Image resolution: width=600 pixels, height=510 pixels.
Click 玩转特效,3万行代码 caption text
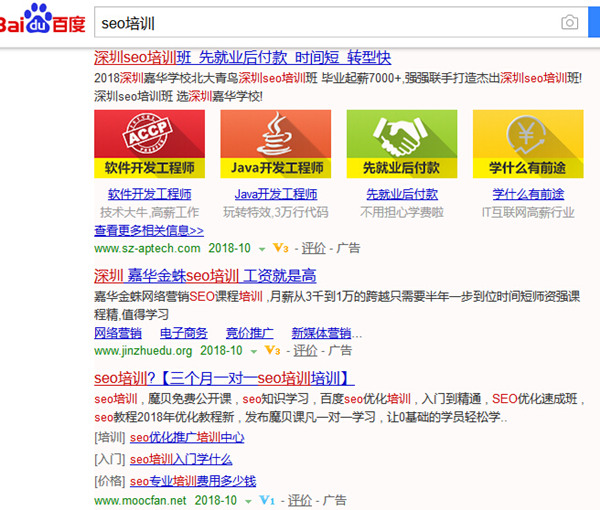coord(276,212)
